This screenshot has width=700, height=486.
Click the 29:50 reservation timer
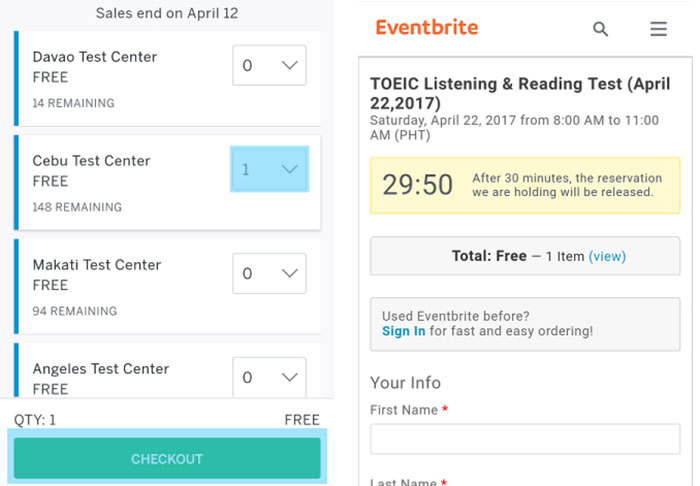tap(417, 185)
